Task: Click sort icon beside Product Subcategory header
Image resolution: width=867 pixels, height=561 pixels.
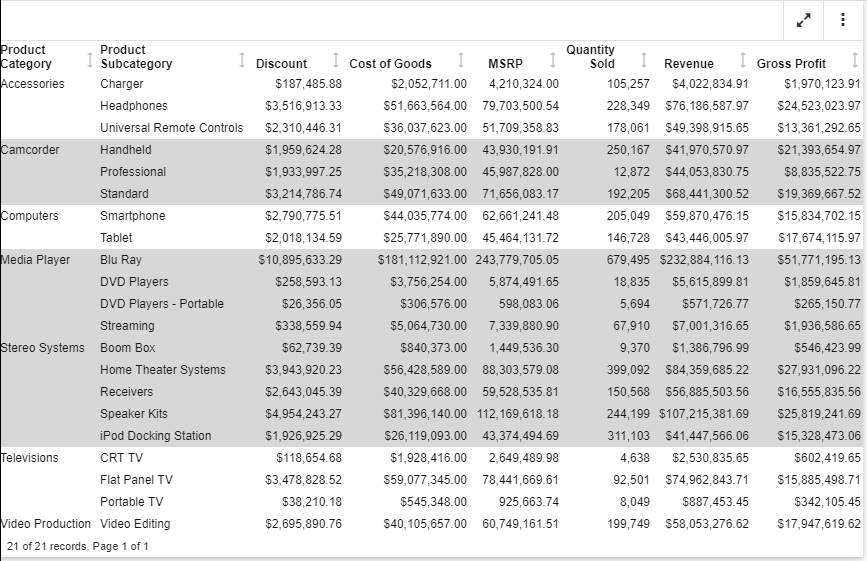Action: [x=243, y=60]
